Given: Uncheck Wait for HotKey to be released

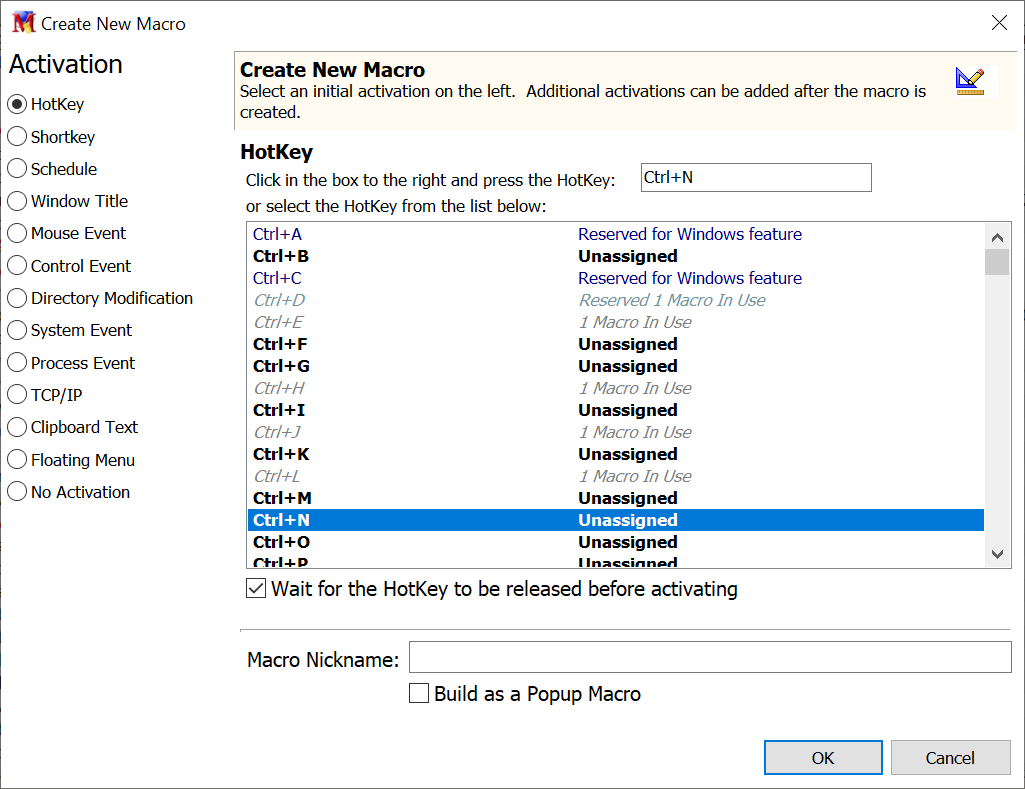Looking at the screenshot, I should click(256, 589).
